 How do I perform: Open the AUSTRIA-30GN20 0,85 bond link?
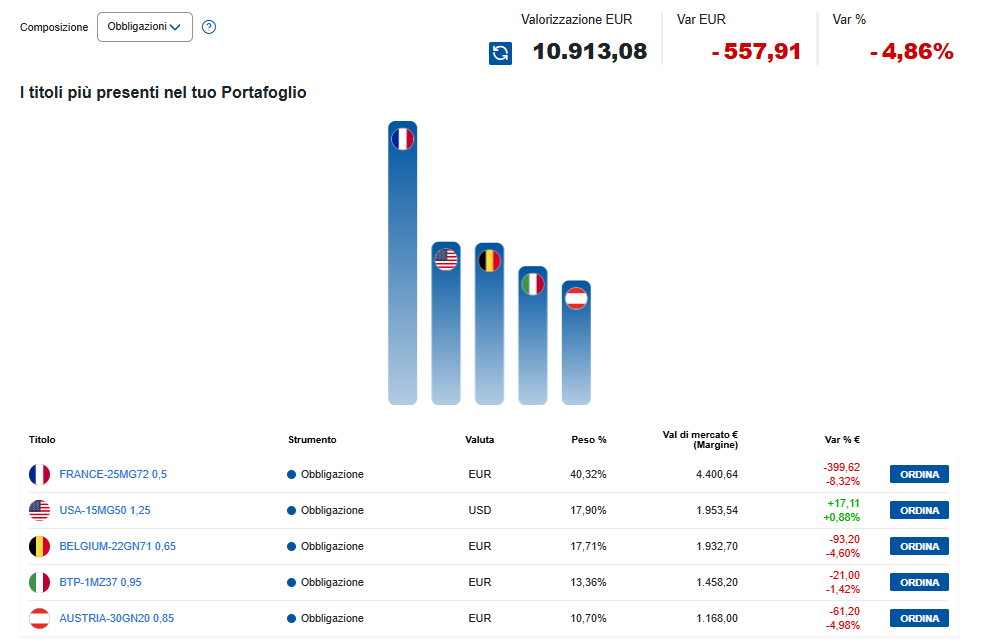pos(116,618)
